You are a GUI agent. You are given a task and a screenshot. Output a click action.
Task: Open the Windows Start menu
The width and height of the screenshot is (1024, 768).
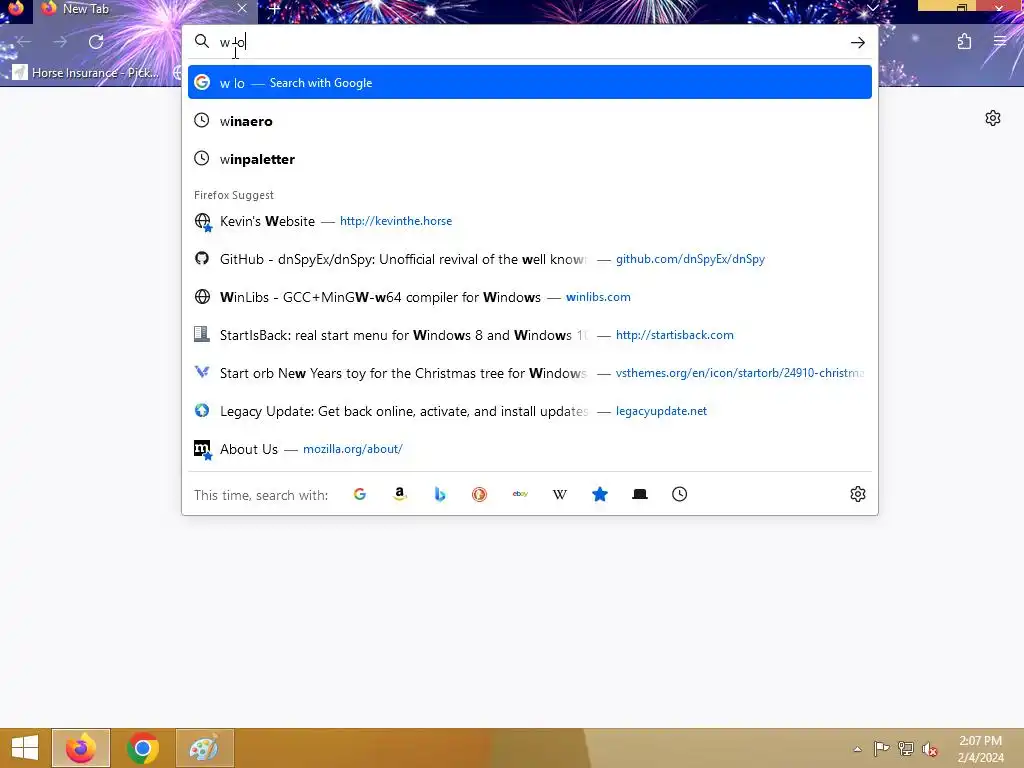coord(25,748)
